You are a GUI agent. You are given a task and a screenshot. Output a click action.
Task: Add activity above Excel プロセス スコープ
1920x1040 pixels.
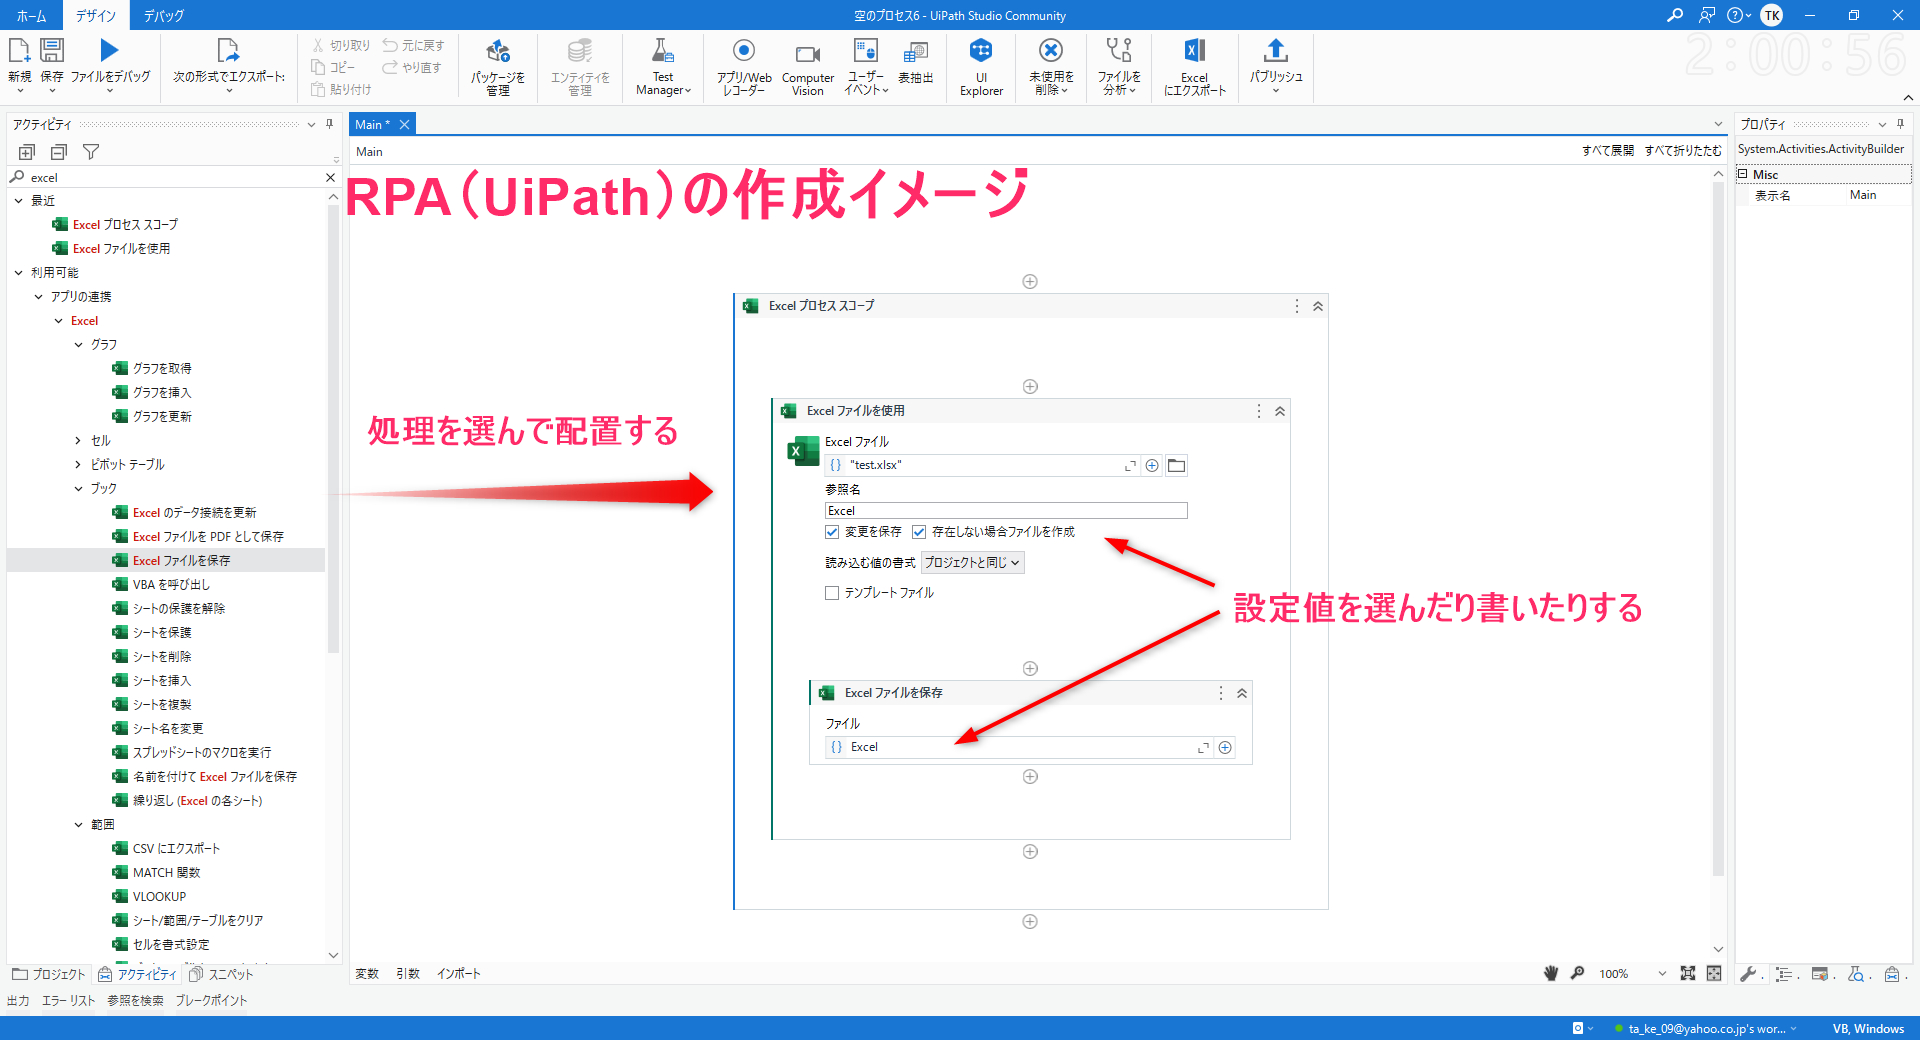[1030, 281]
